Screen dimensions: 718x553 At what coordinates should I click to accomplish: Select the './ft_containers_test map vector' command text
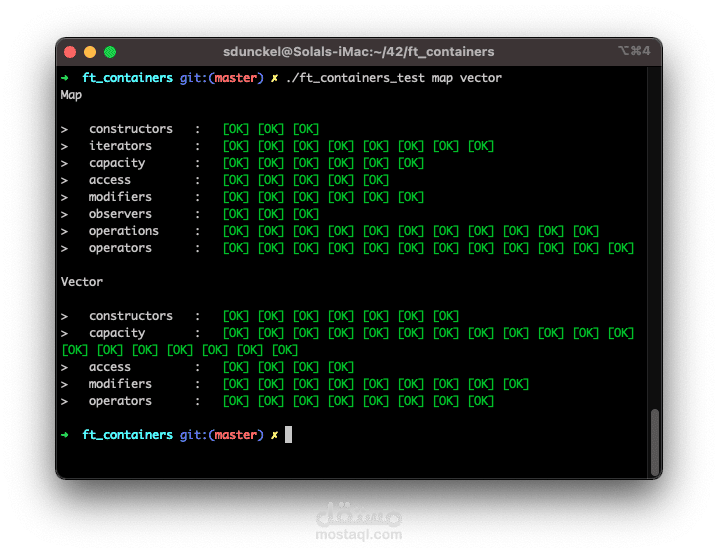pos(394,78)
